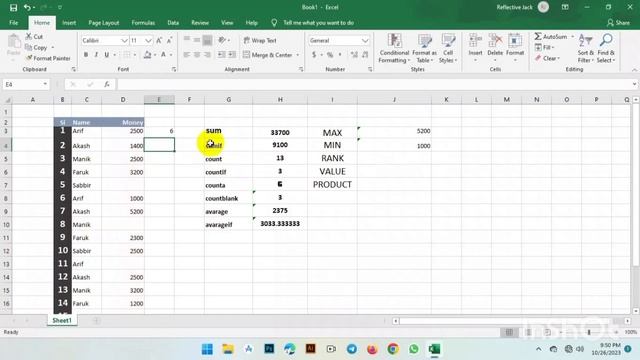
Task: Open the Calibri font name dropdown
Action: (x=124, y=40)
